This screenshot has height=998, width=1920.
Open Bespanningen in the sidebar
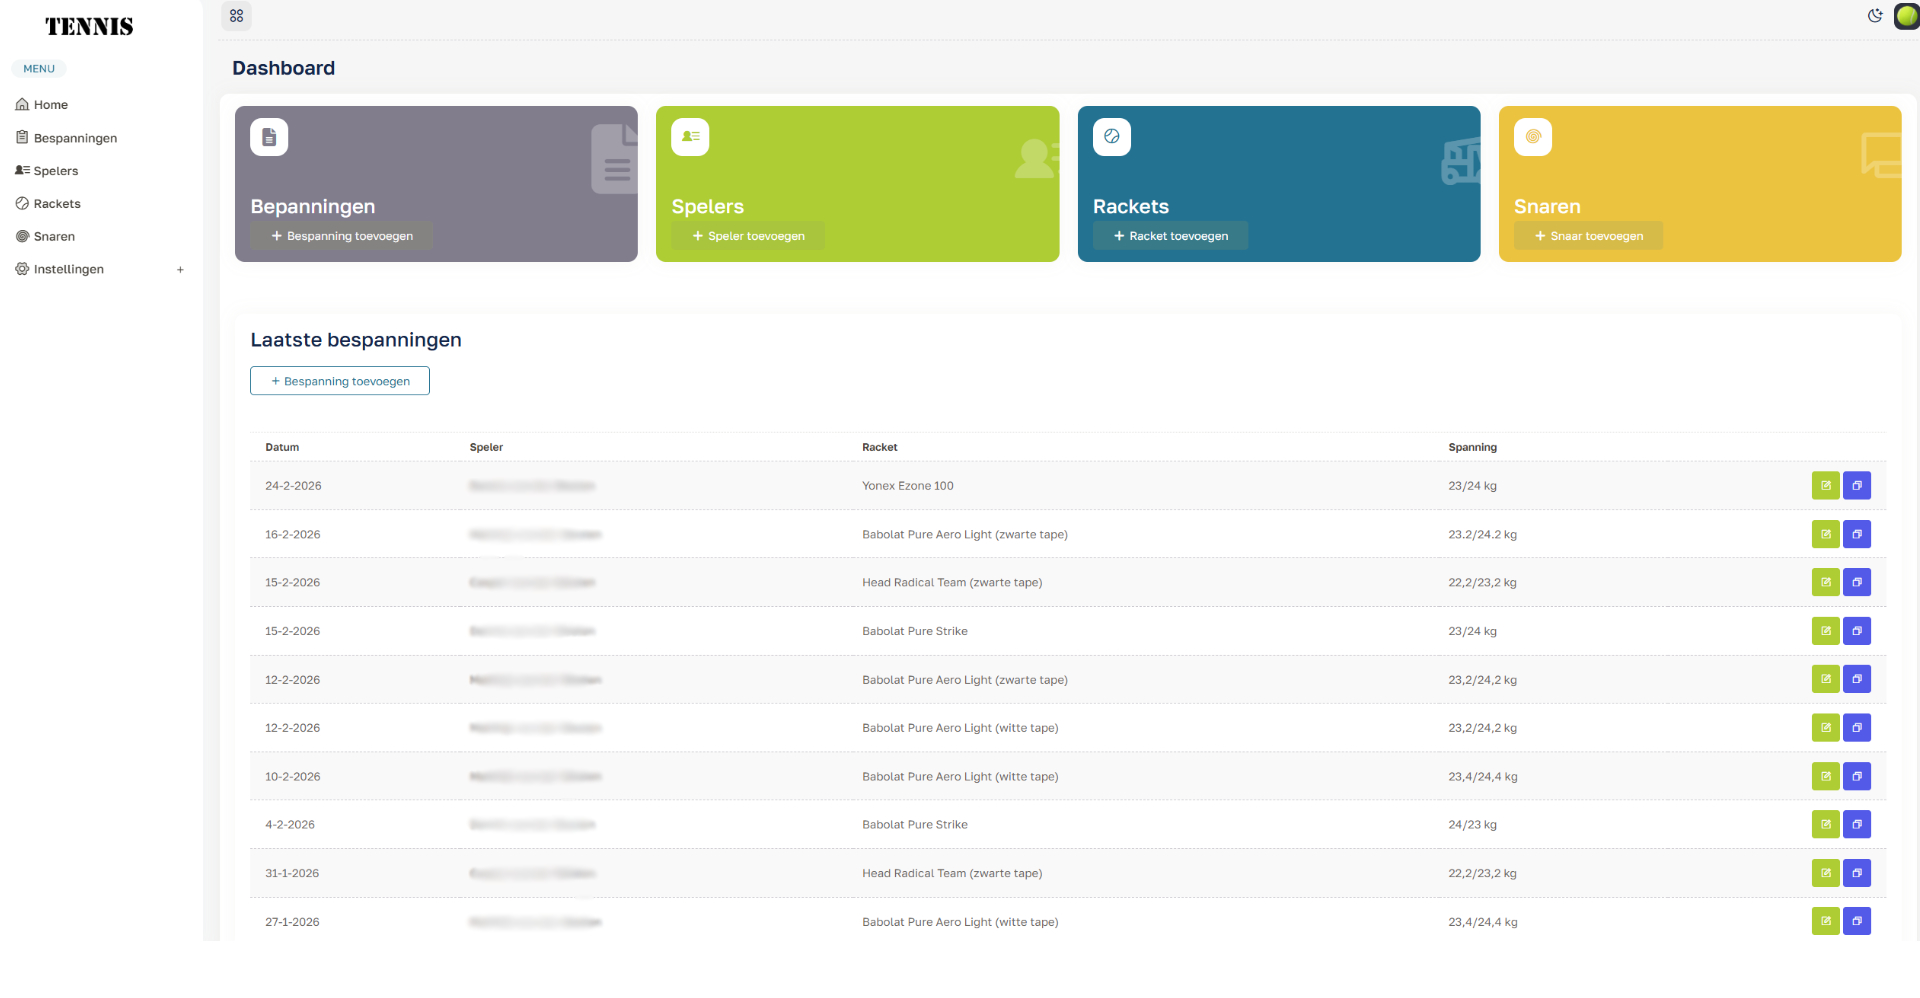75,138
